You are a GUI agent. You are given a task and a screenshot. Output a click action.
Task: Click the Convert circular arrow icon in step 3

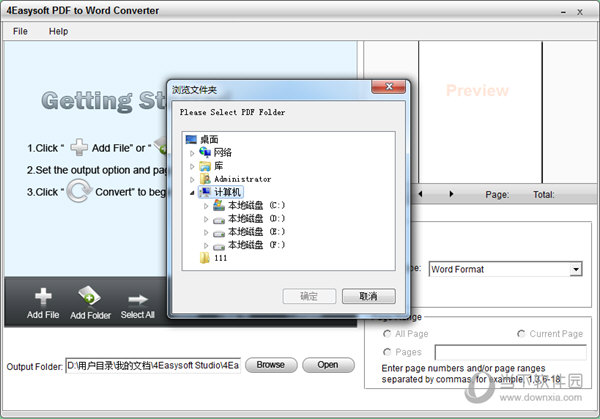click(79, 191)
